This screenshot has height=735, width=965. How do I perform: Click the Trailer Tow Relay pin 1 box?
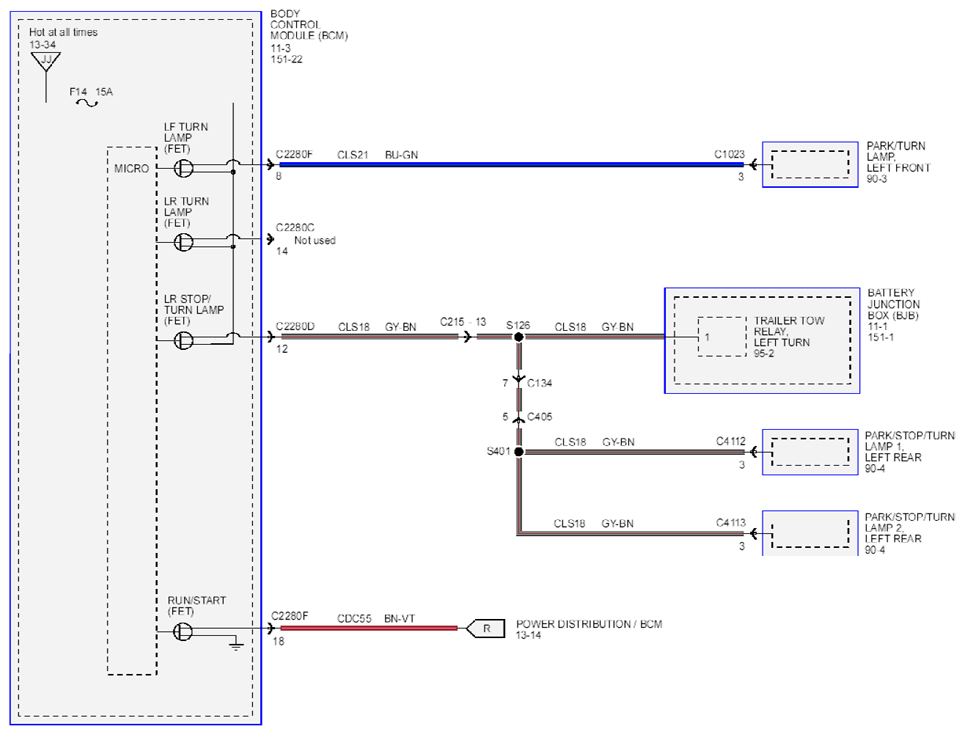click(722, 337)
